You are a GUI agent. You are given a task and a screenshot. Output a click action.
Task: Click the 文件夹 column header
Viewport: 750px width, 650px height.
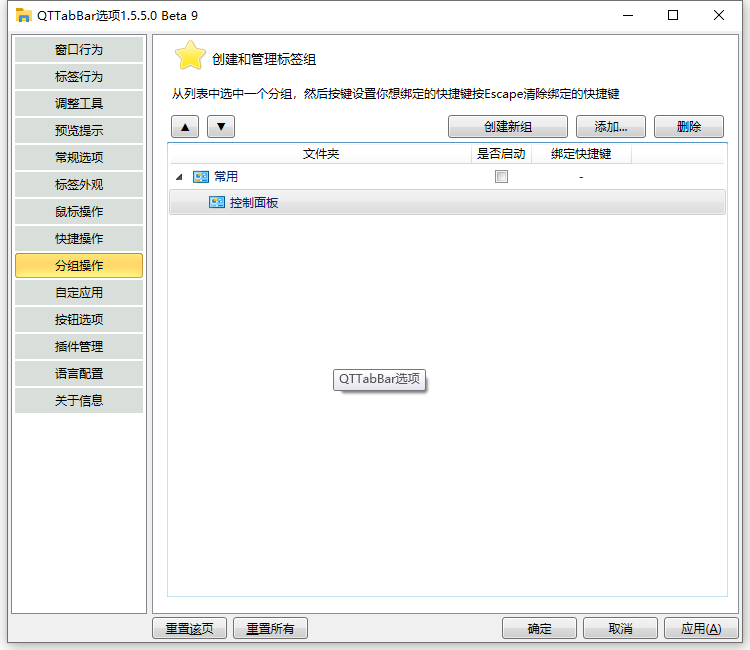320,154
